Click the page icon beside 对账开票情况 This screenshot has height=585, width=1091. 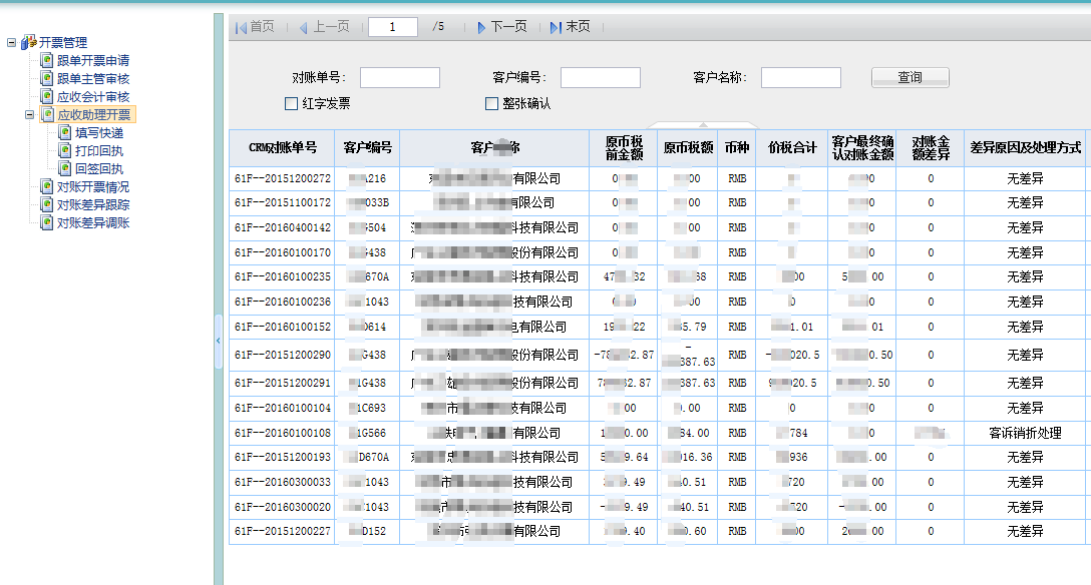(x=47, y=186)
